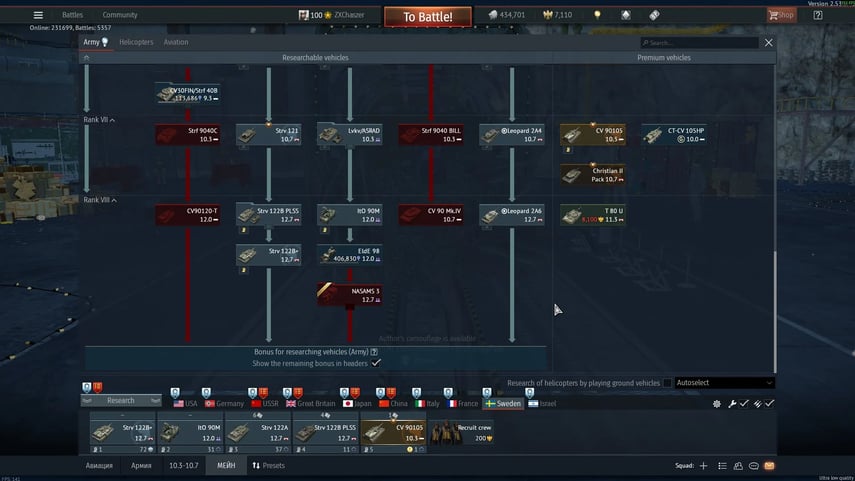The width and height of the screenshot is (855, 481).
Task: Click the T 80 U premium vehicle
Action: tap(592, 214)
